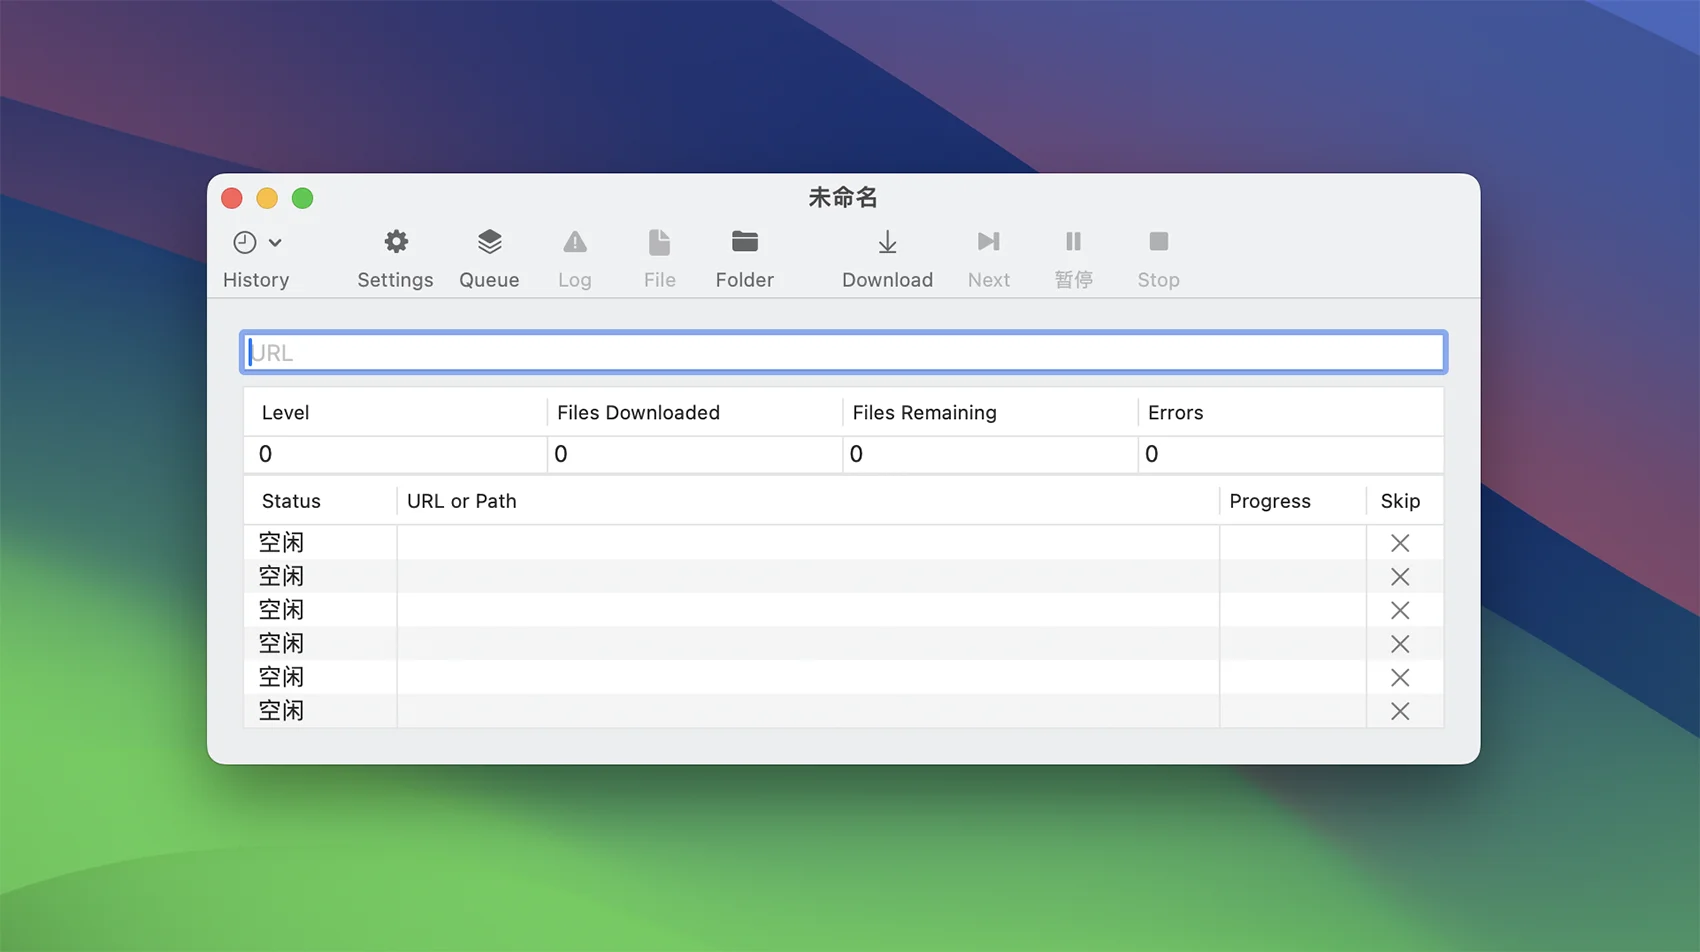
Task: Click the File toolbar icon
Action: pyautogui.click(x=659, y=242)
